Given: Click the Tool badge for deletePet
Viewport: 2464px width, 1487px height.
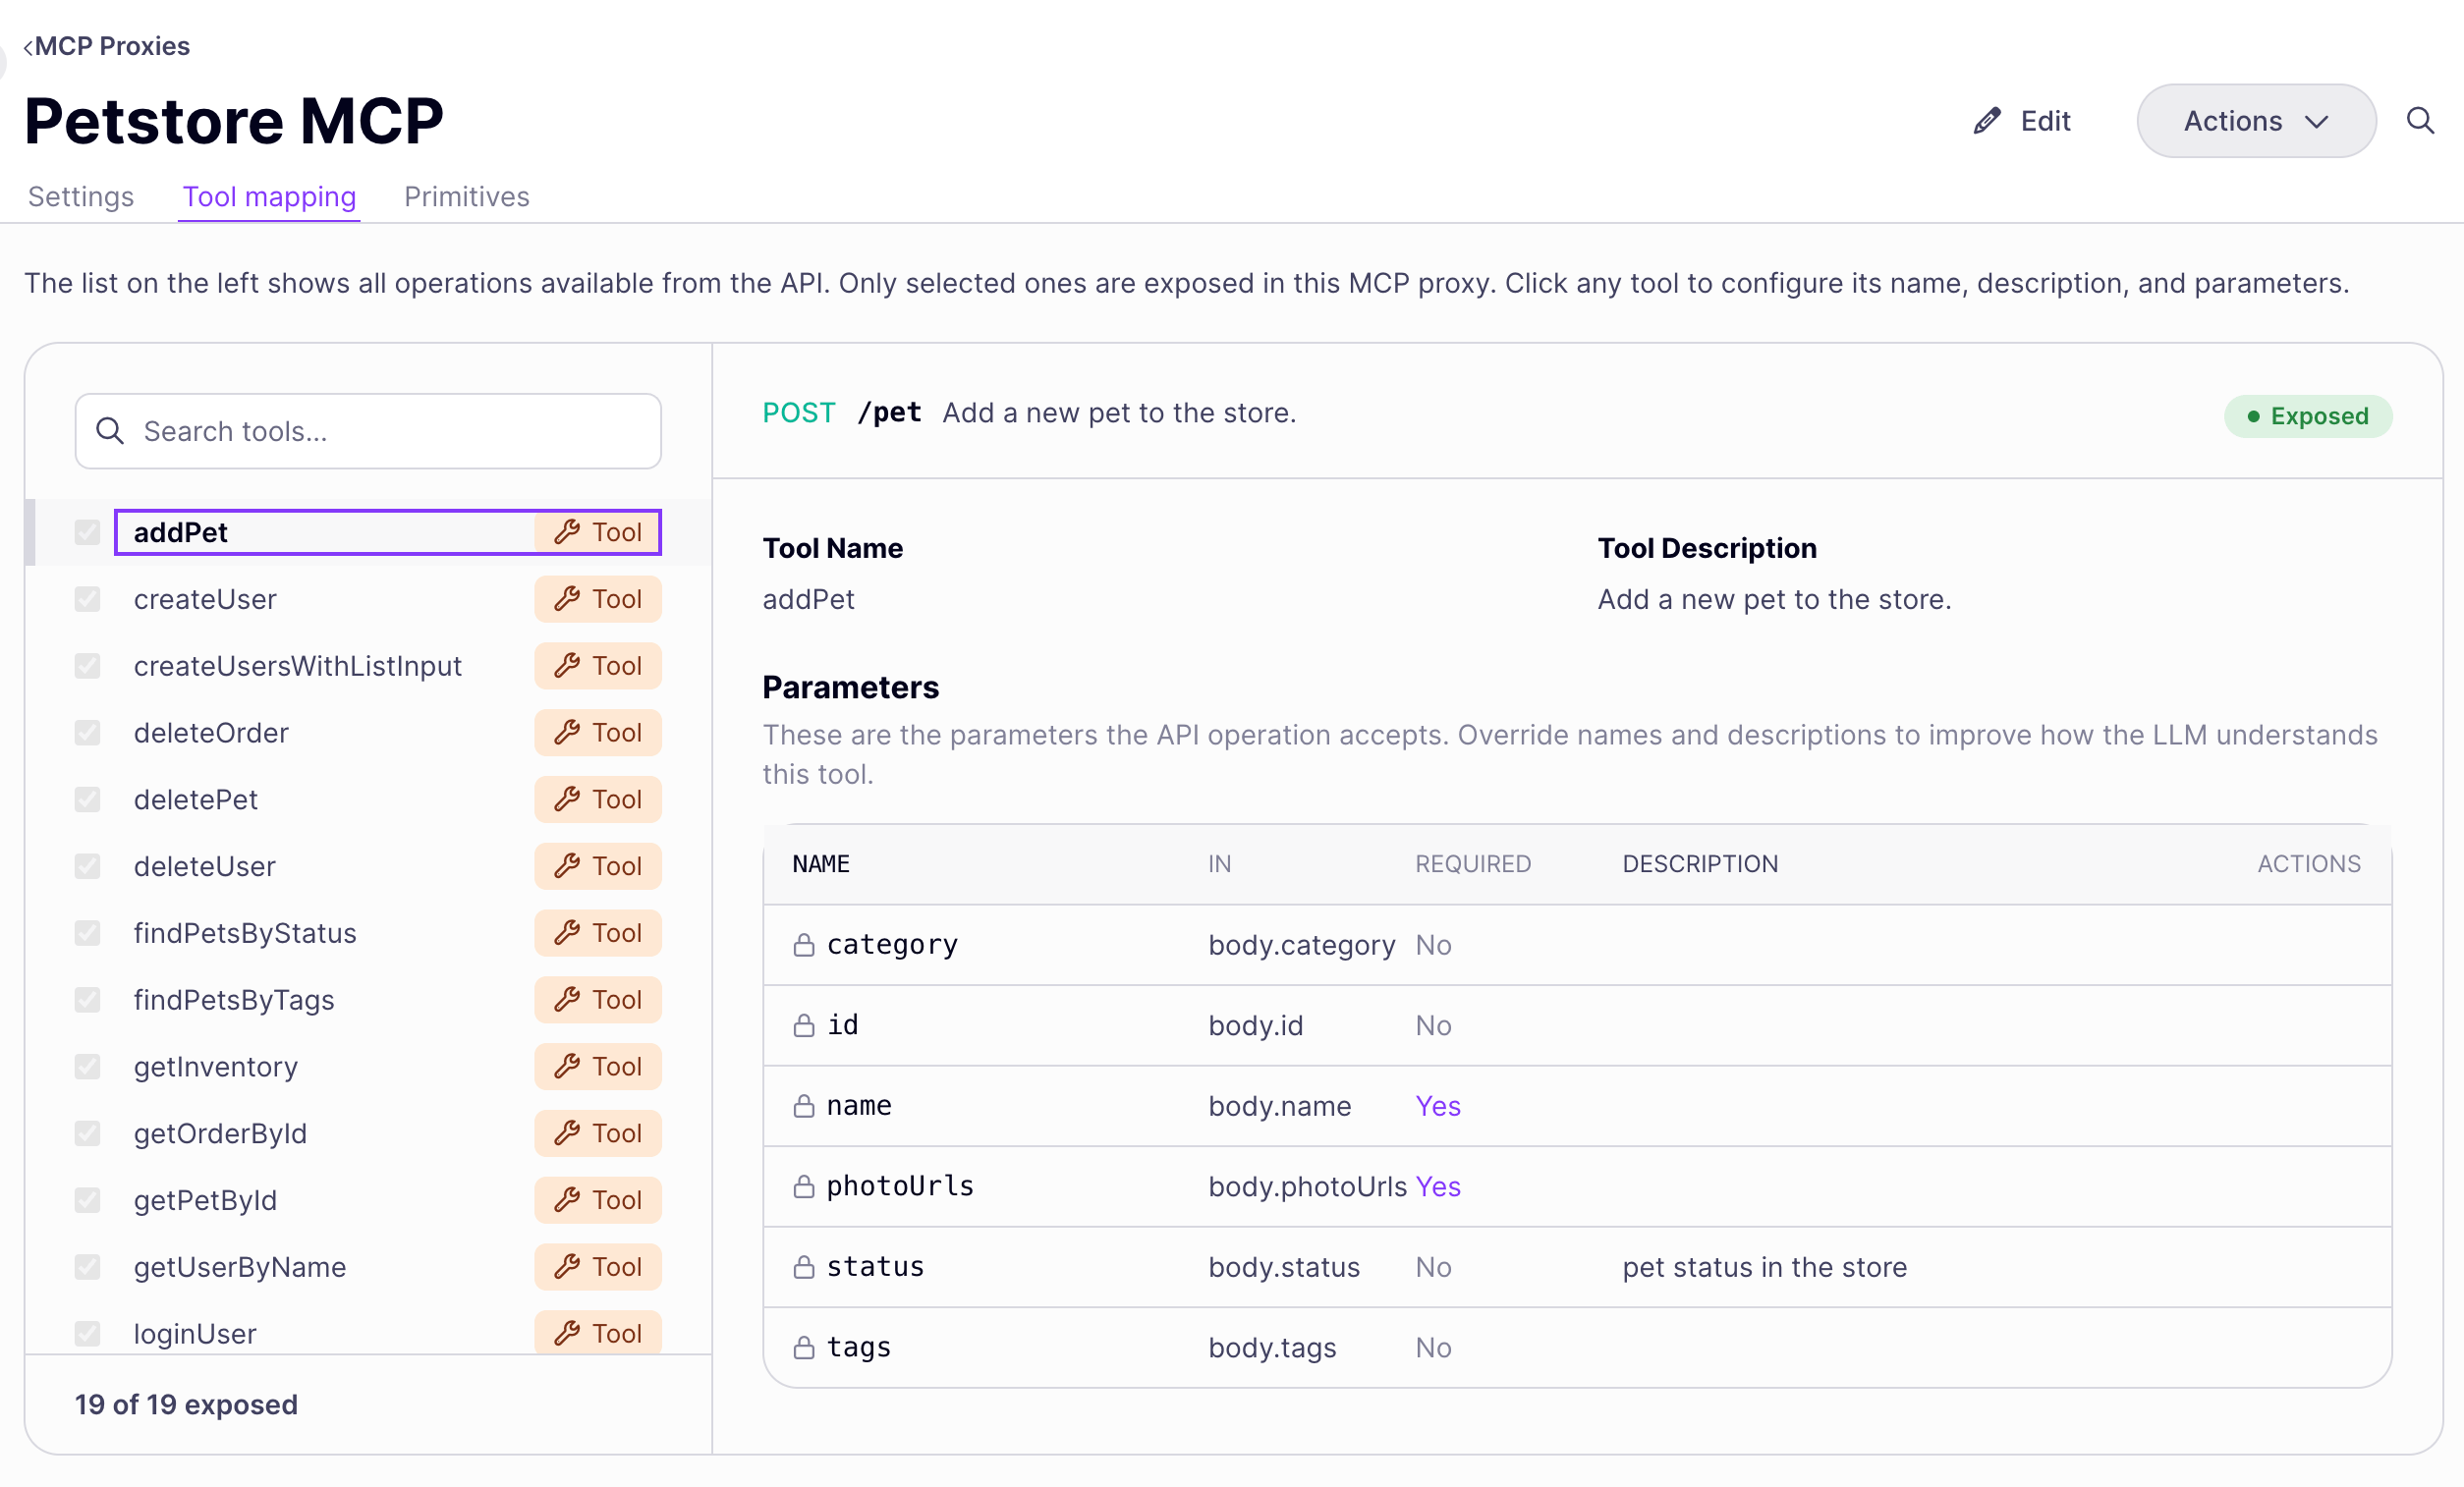Looking at the screenshot, I should (597, 800).
